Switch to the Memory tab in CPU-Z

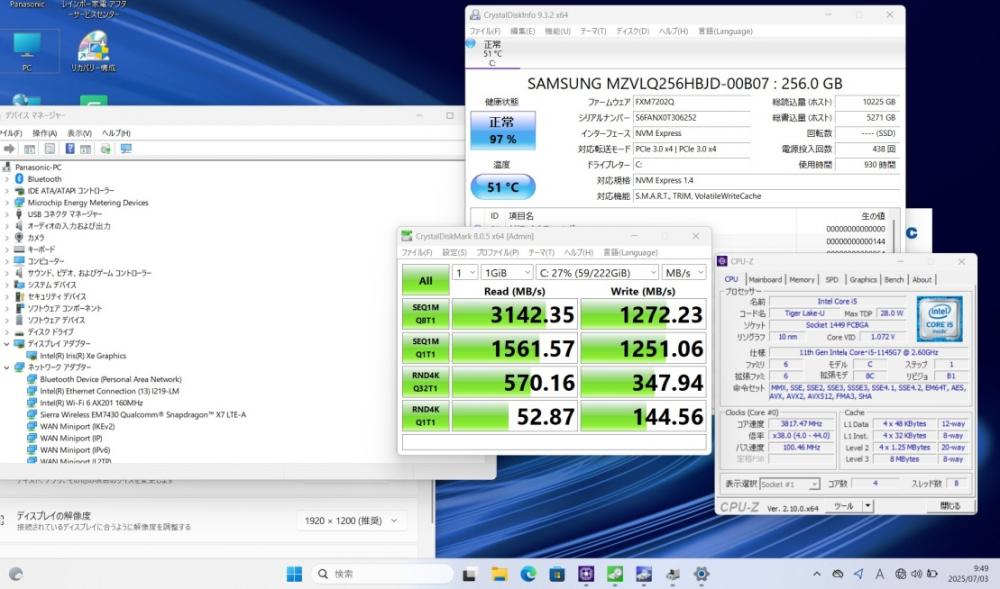(x=802, y=279)
